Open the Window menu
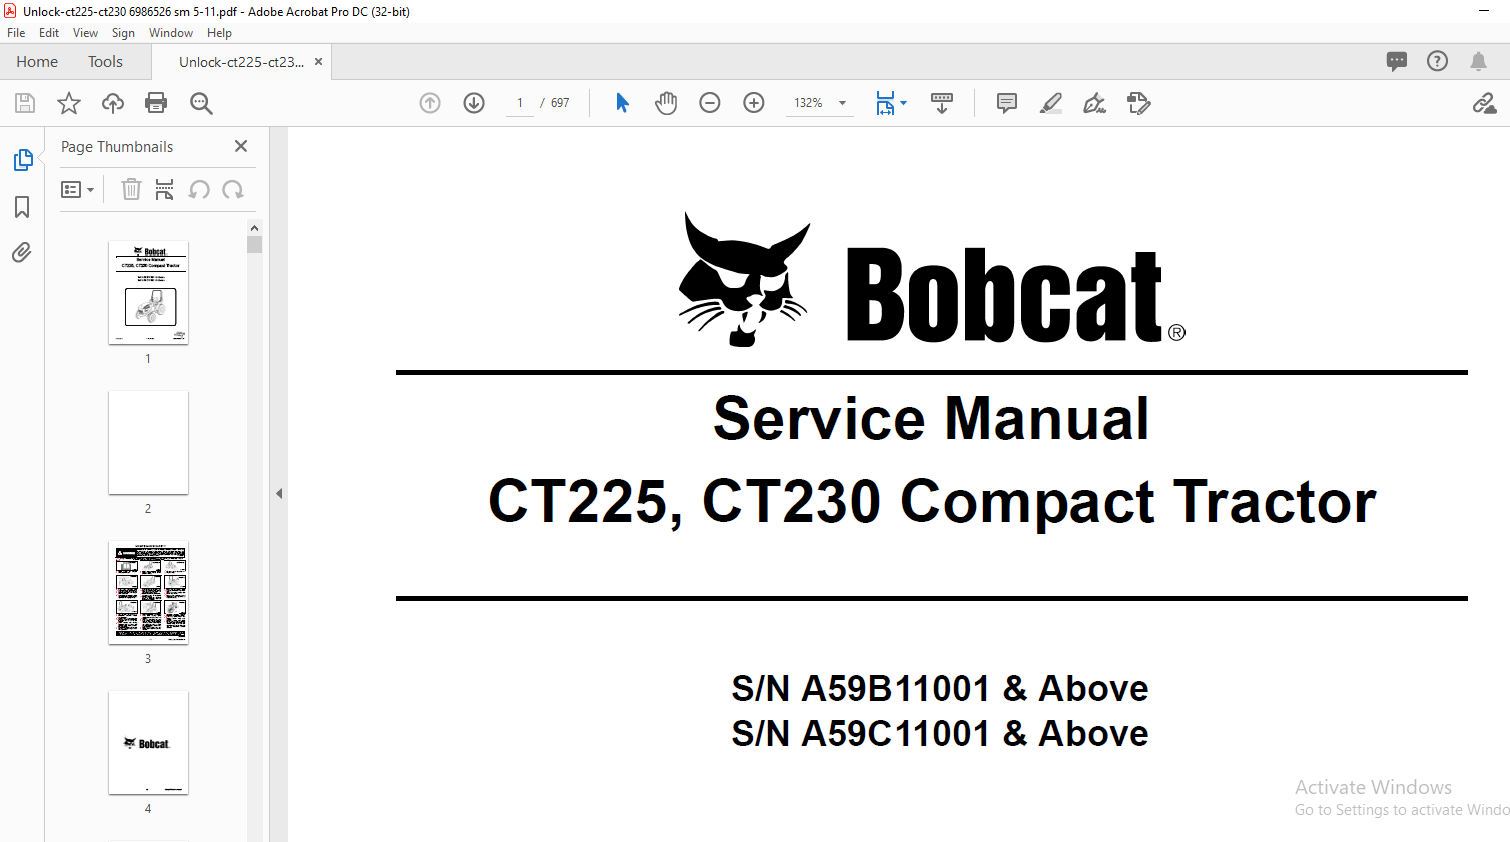This screenshot has height=842, width=1510. coord(171,33)
